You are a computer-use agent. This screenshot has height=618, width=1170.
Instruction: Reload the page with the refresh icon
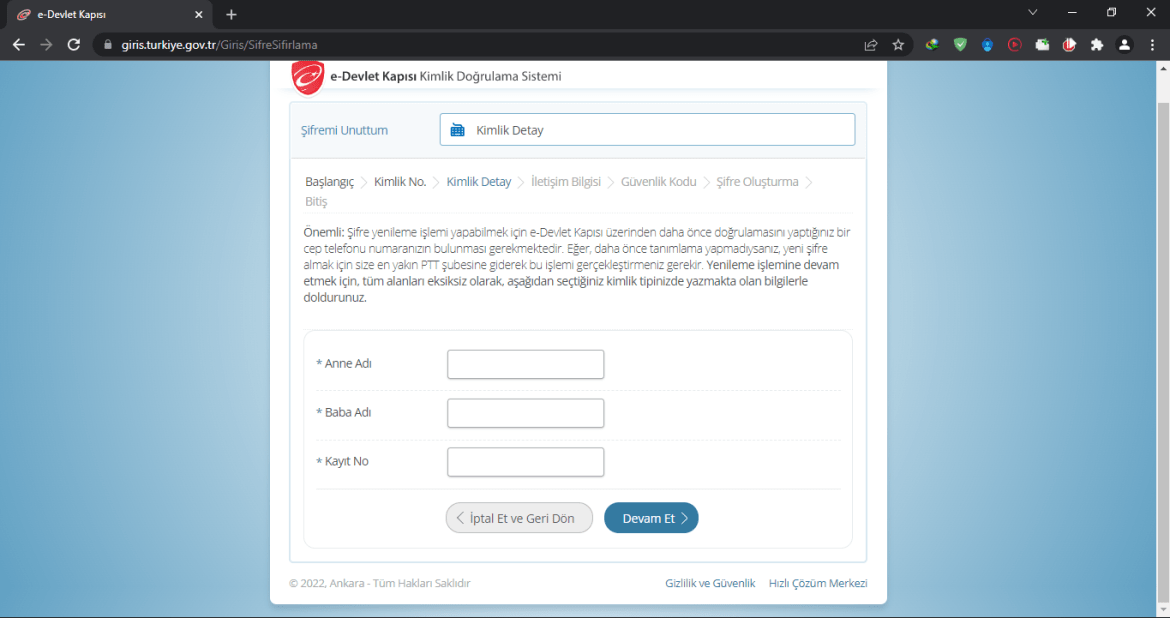click(73, 45)
